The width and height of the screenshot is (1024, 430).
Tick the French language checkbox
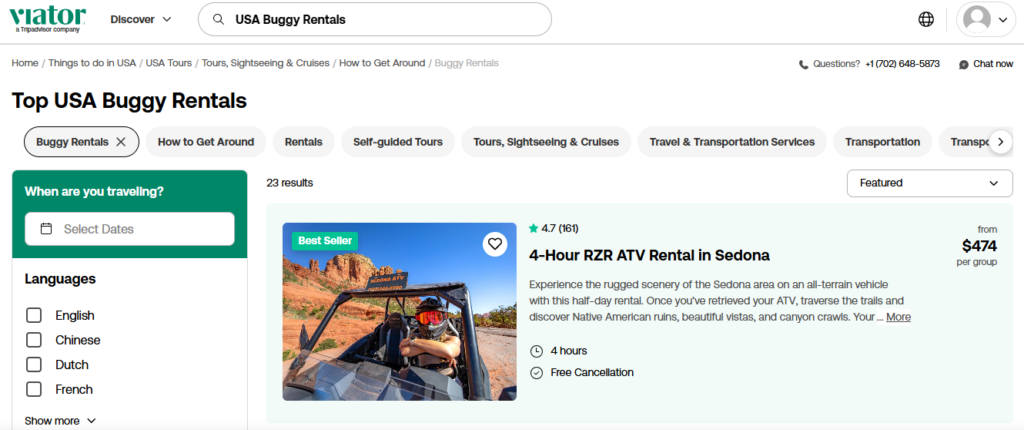click(33, 389)
